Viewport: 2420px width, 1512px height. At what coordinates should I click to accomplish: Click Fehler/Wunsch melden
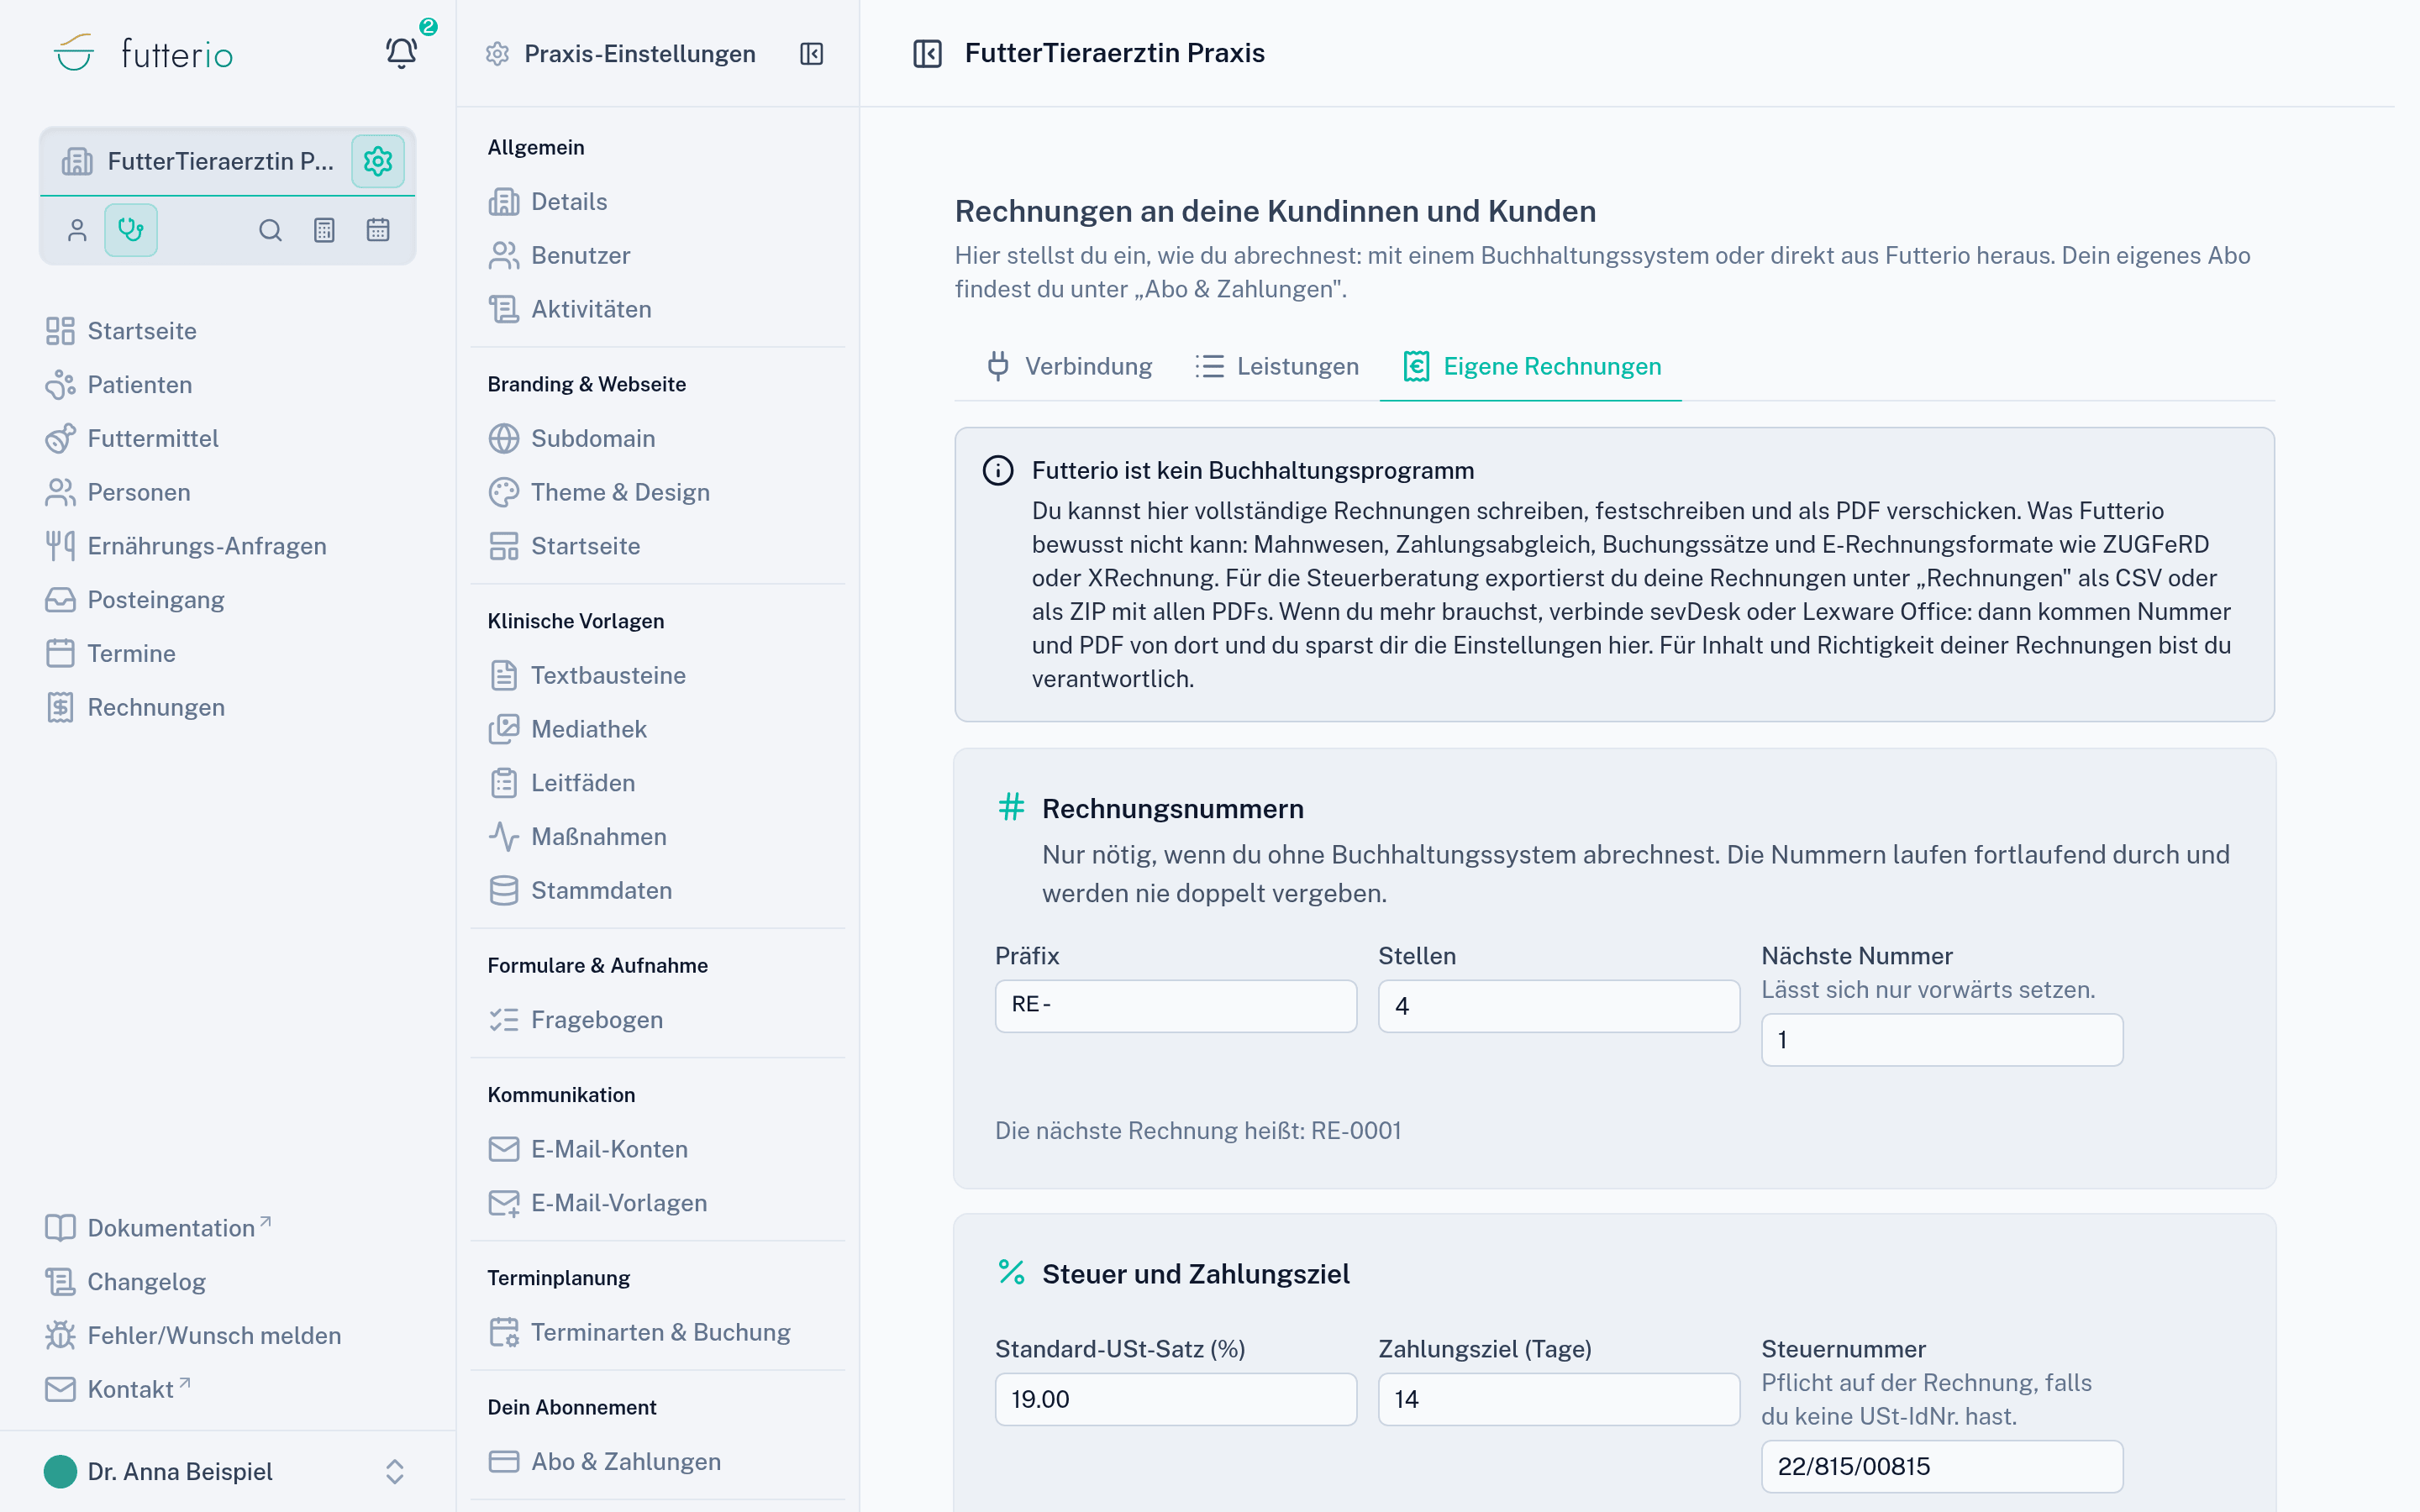tap(194, 1335)
